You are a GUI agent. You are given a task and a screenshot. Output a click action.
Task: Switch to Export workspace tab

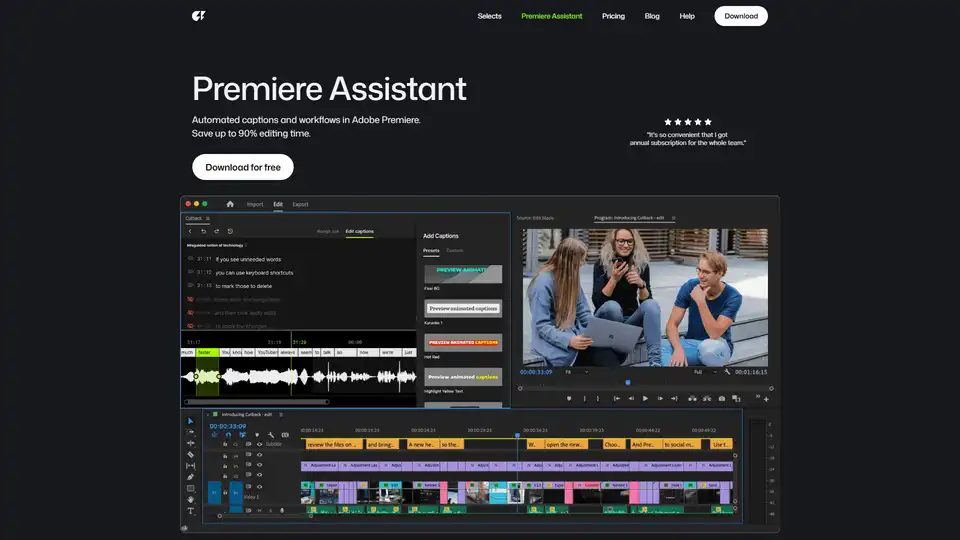tap(300, 204)
